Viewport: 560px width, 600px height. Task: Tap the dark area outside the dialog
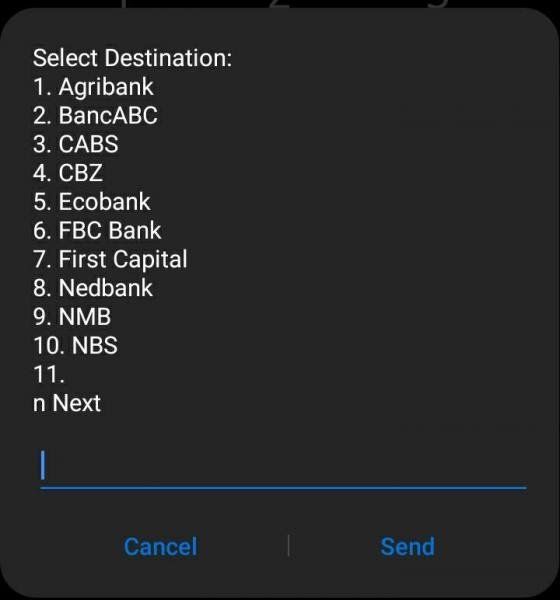pos(279,4)
